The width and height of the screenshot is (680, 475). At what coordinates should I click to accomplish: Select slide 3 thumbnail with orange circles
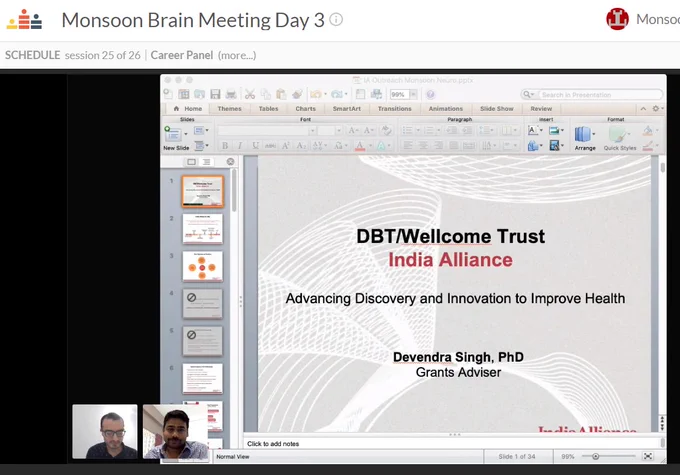point(203,266)
